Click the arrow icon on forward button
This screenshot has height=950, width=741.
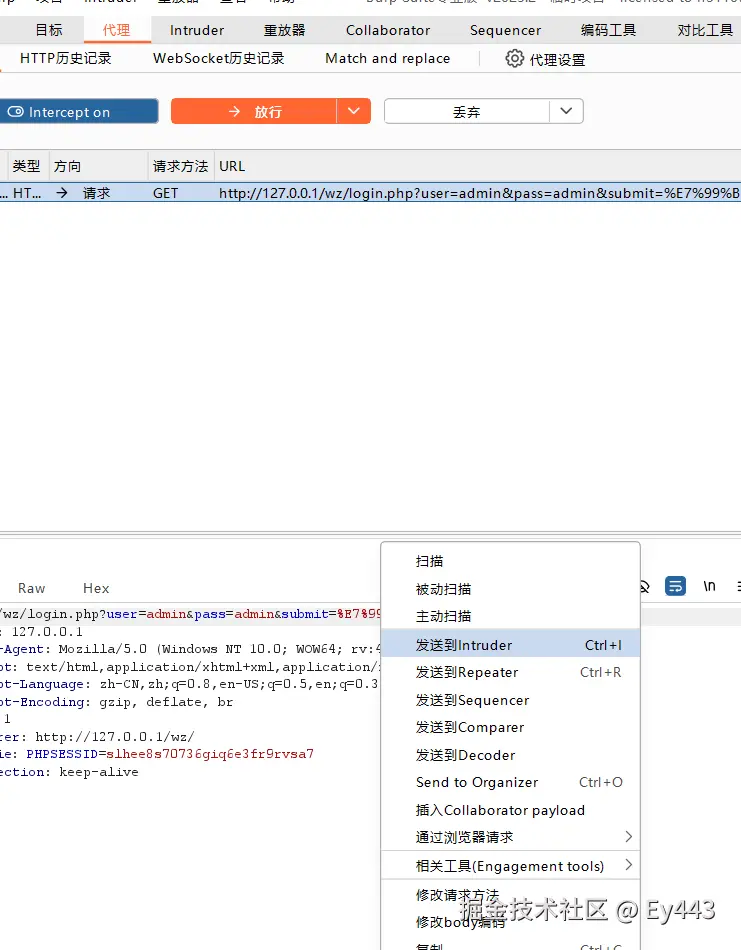(x=234, y=111)
